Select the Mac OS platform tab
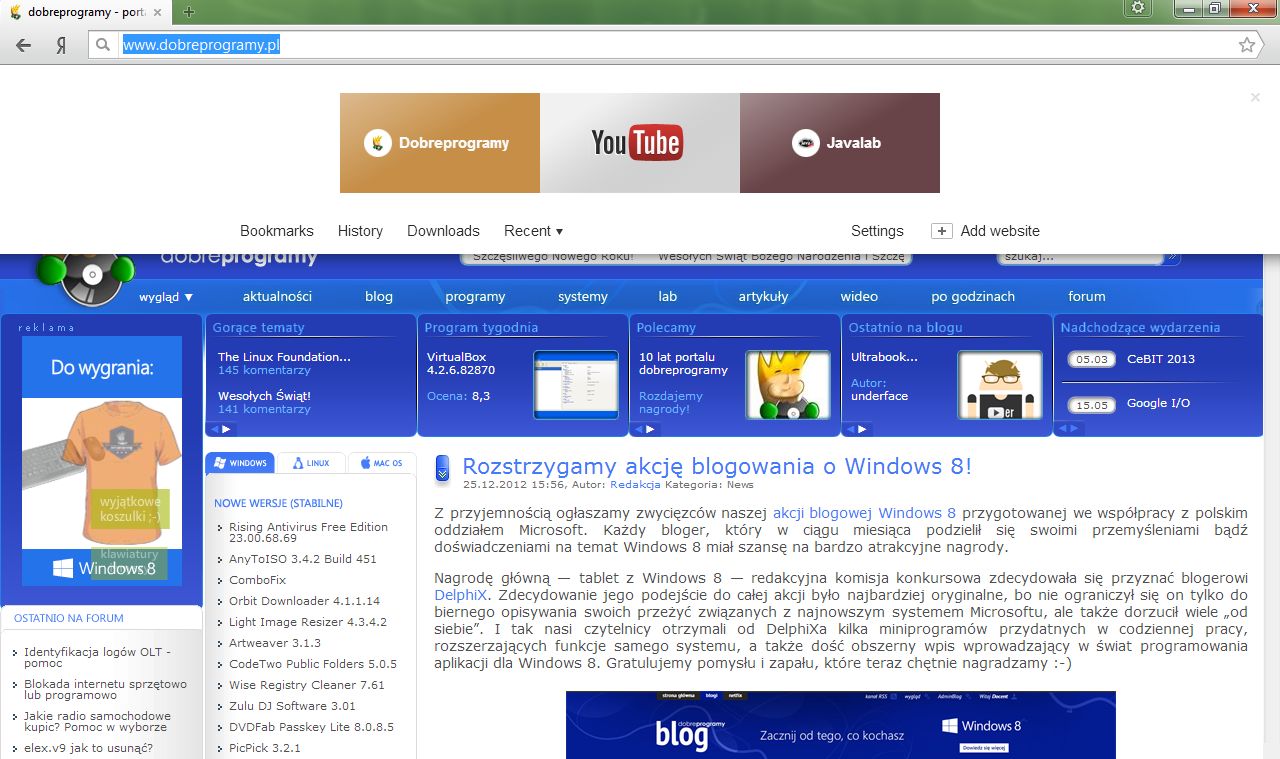This screenshot has height=759, width=1280. pos(381,463)
